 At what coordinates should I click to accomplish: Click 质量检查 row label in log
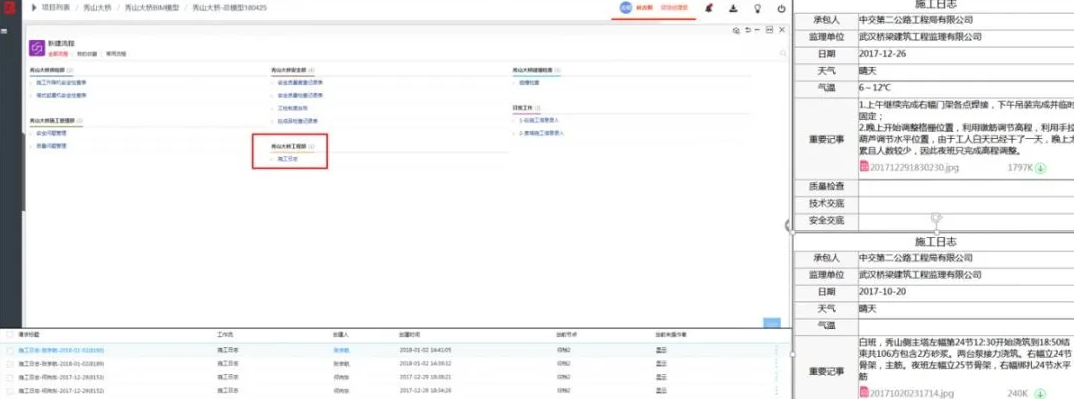[826, 186]
